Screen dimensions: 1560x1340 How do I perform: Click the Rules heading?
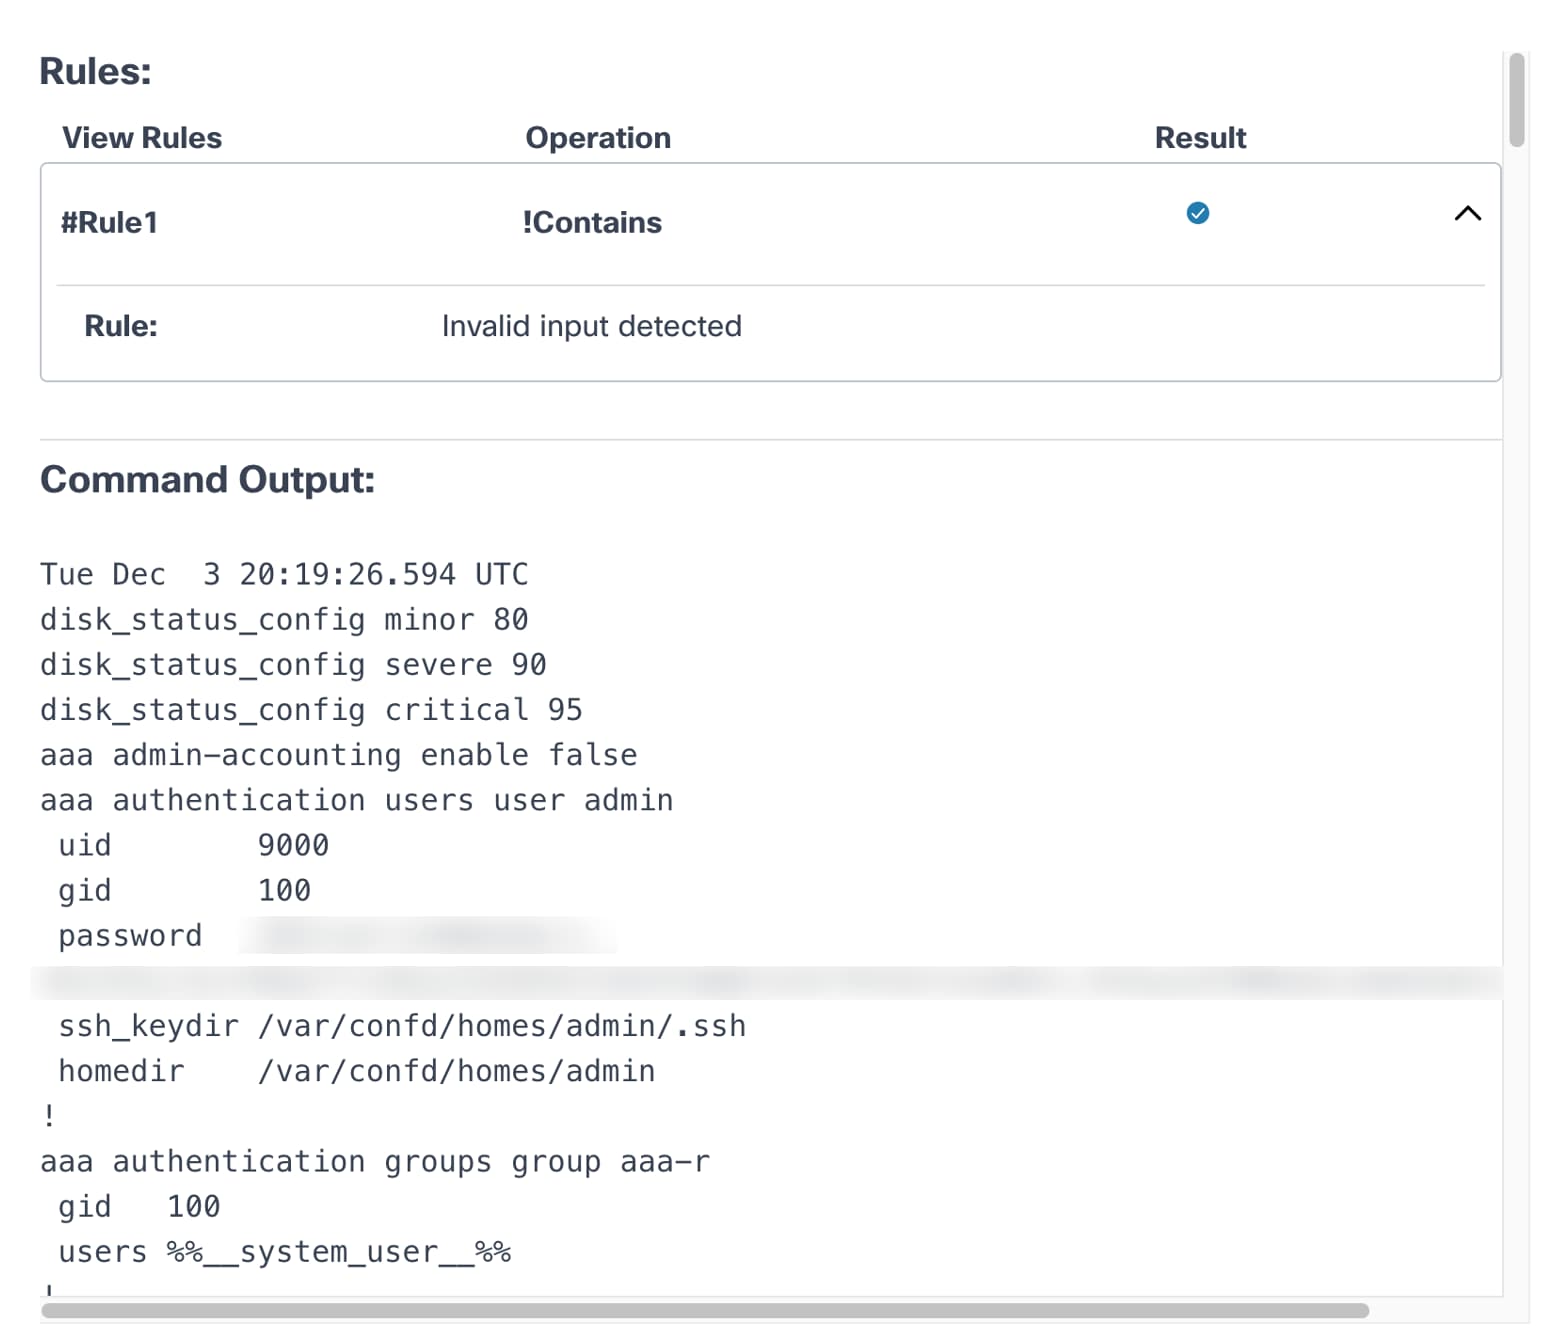coord(96,72)
